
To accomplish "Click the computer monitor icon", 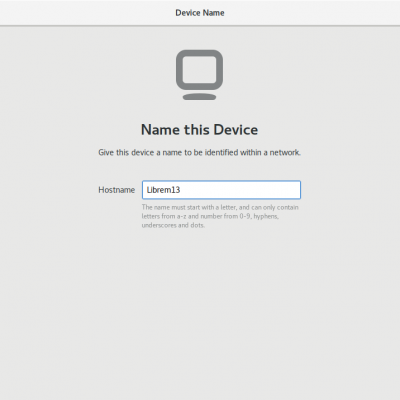I will 199,75.
